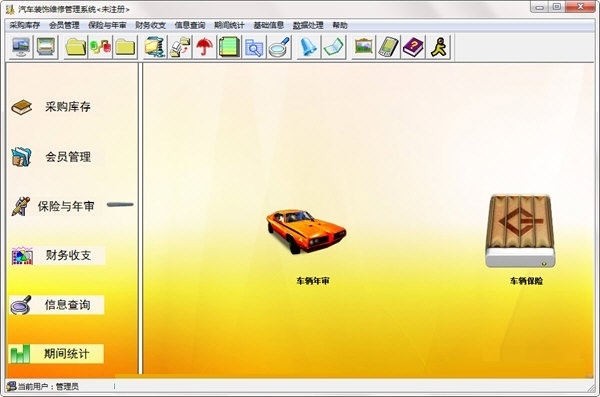Click the computer monitor toolbar icon
This screenshot has width=600, height=397.
pos(21,47)
